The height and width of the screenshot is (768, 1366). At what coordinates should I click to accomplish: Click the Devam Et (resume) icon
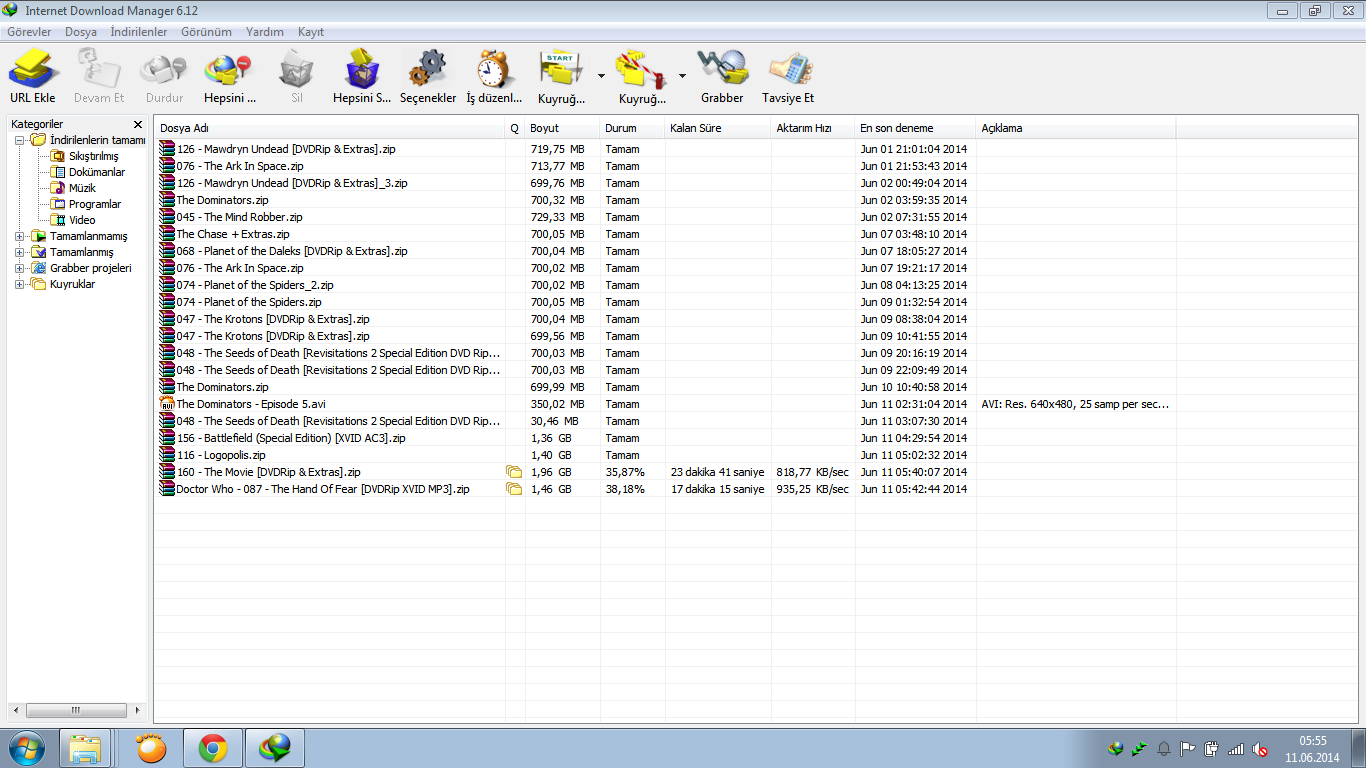pos(99,70)
